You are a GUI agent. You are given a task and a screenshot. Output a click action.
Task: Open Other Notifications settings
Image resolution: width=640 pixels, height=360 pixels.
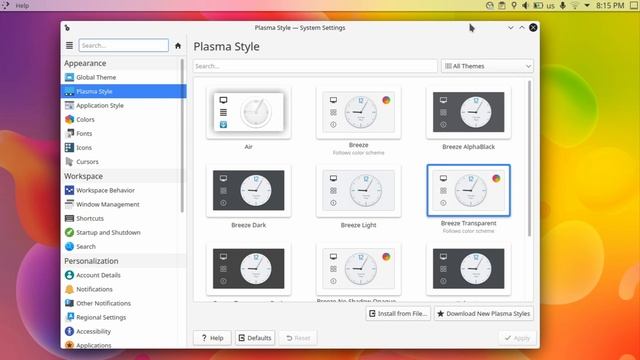tap(122, 303)
